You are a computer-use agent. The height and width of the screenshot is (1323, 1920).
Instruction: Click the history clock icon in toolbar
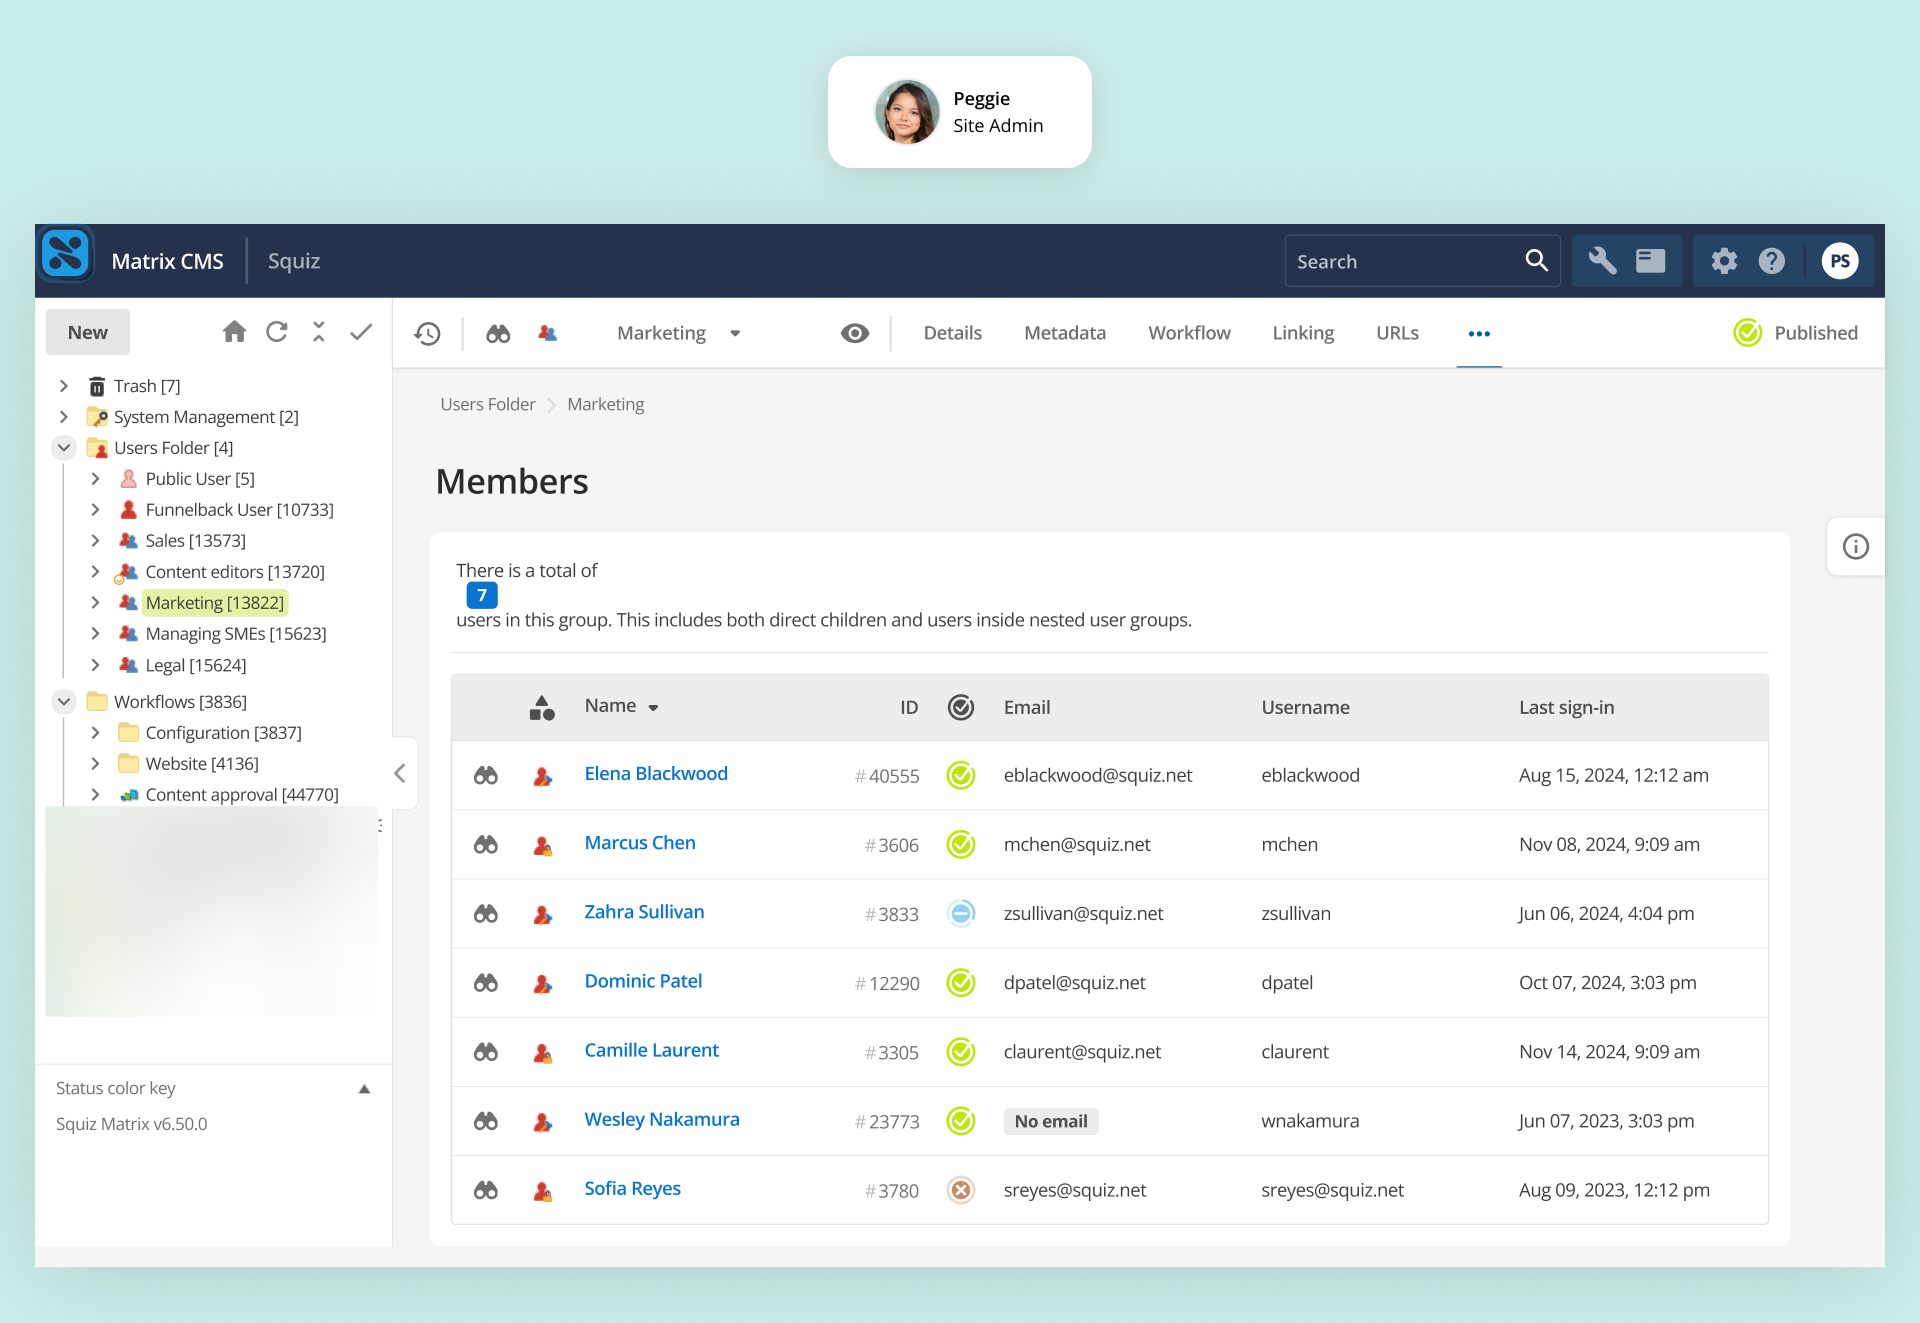click(428, 333)
